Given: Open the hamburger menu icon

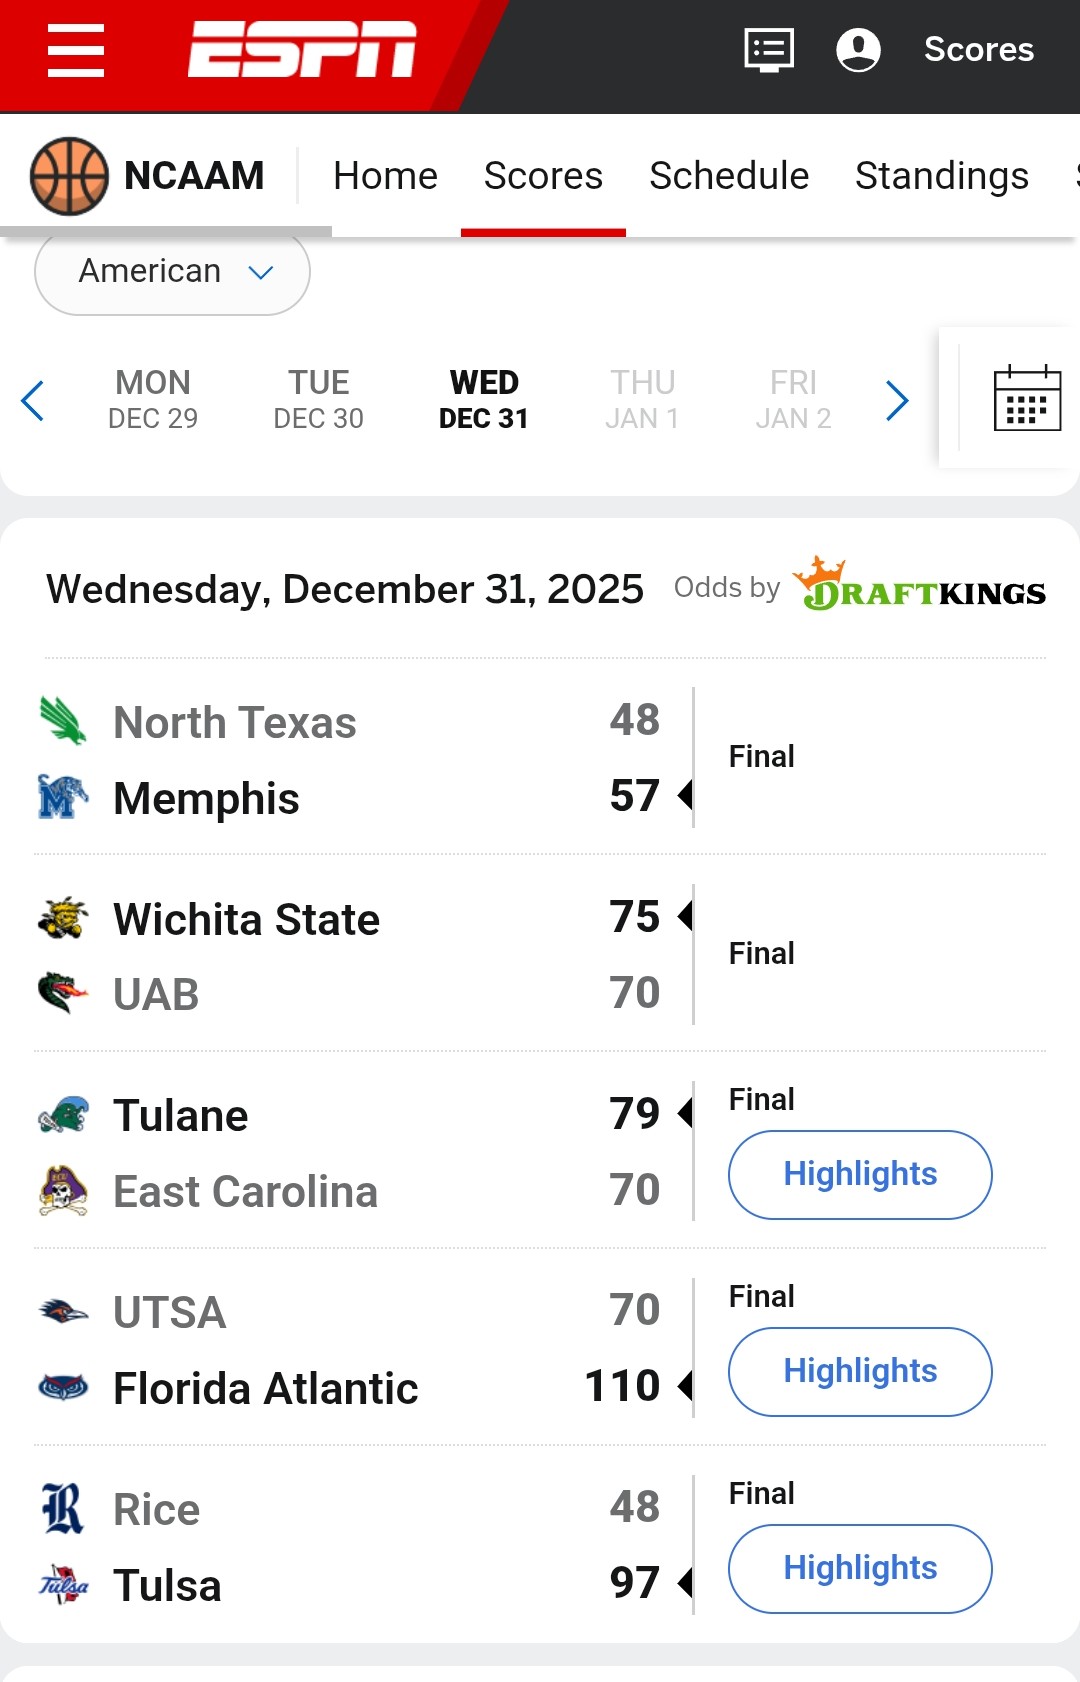Looking at the screenshot, I should point(76,50).
